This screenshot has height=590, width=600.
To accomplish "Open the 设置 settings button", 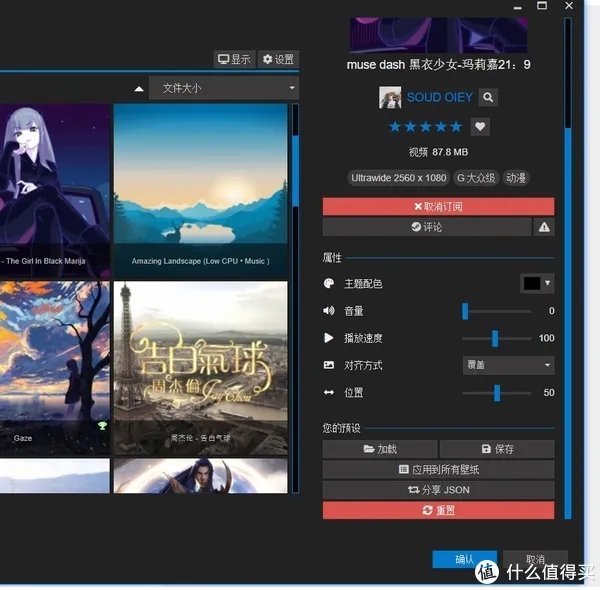I will tap(278, 59).
